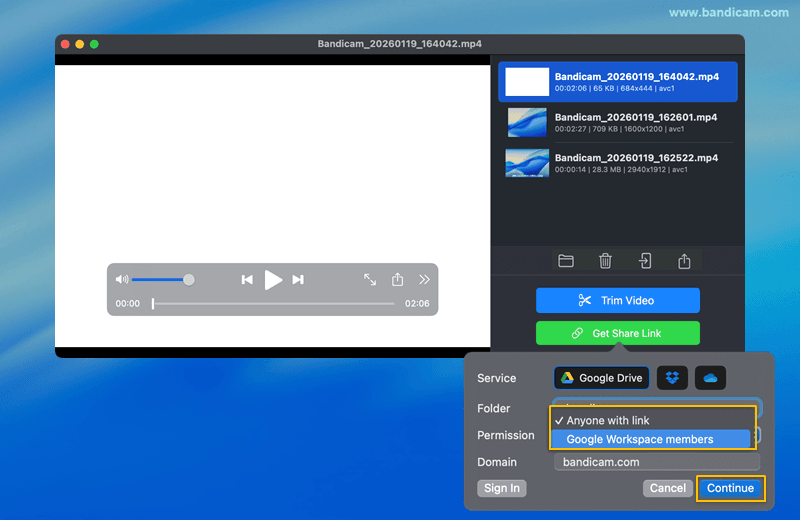Click the Trim Video button
Image resolution: width=800 pixels, height=520 pixels.
coord(618,301)
